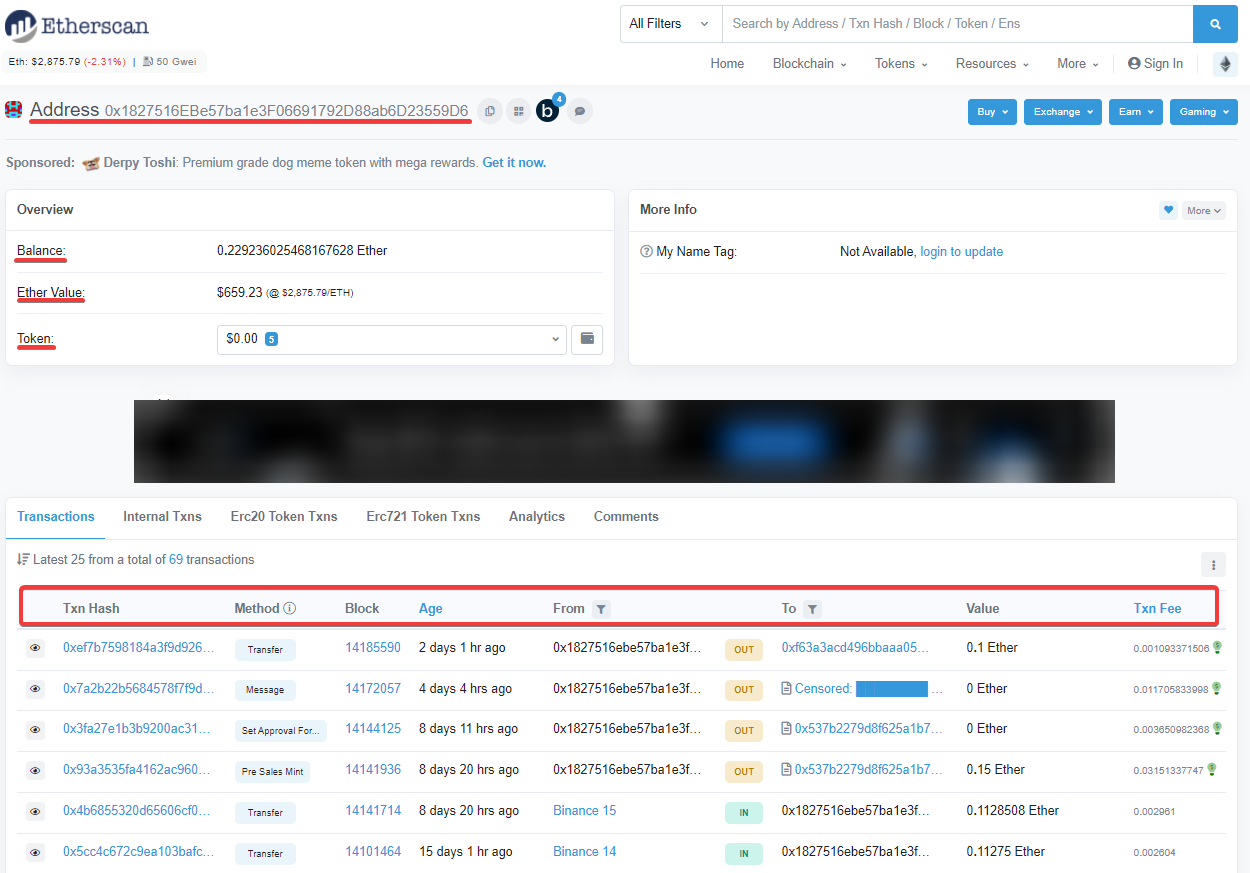Click the gas lightbulb icon on 14185590 row
Screen dimensions: 1250x873
(x=1217, y=648)
